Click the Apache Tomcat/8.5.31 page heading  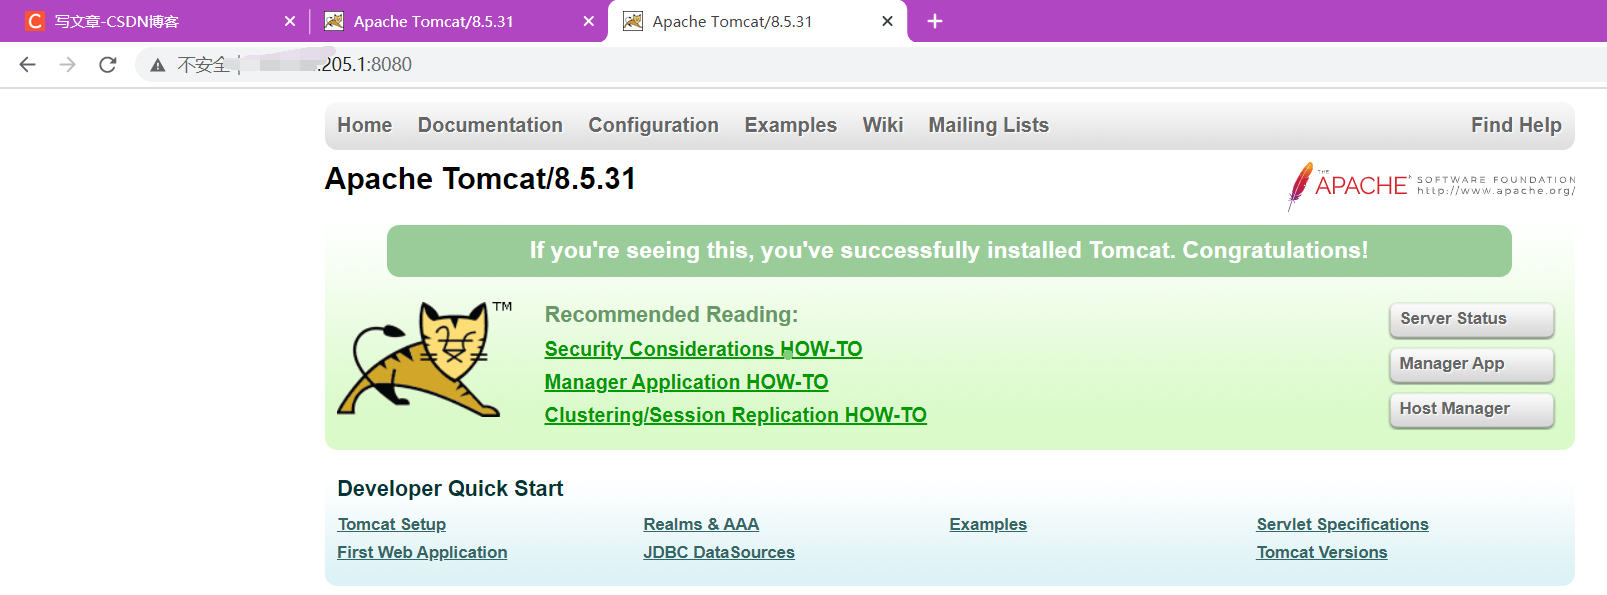480,178
